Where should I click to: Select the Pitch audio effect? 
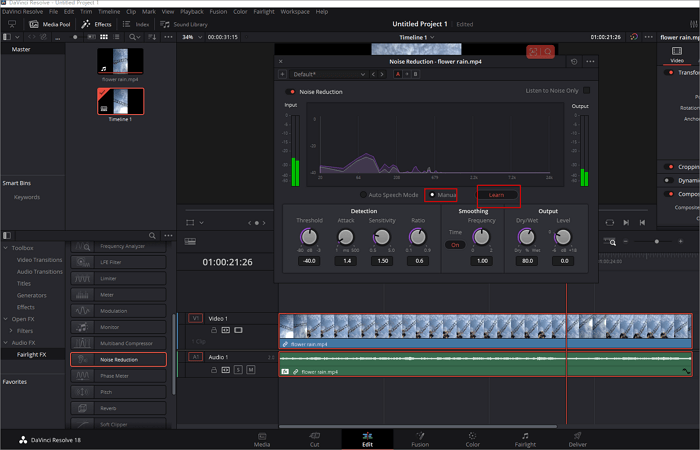tap(118, 392)
